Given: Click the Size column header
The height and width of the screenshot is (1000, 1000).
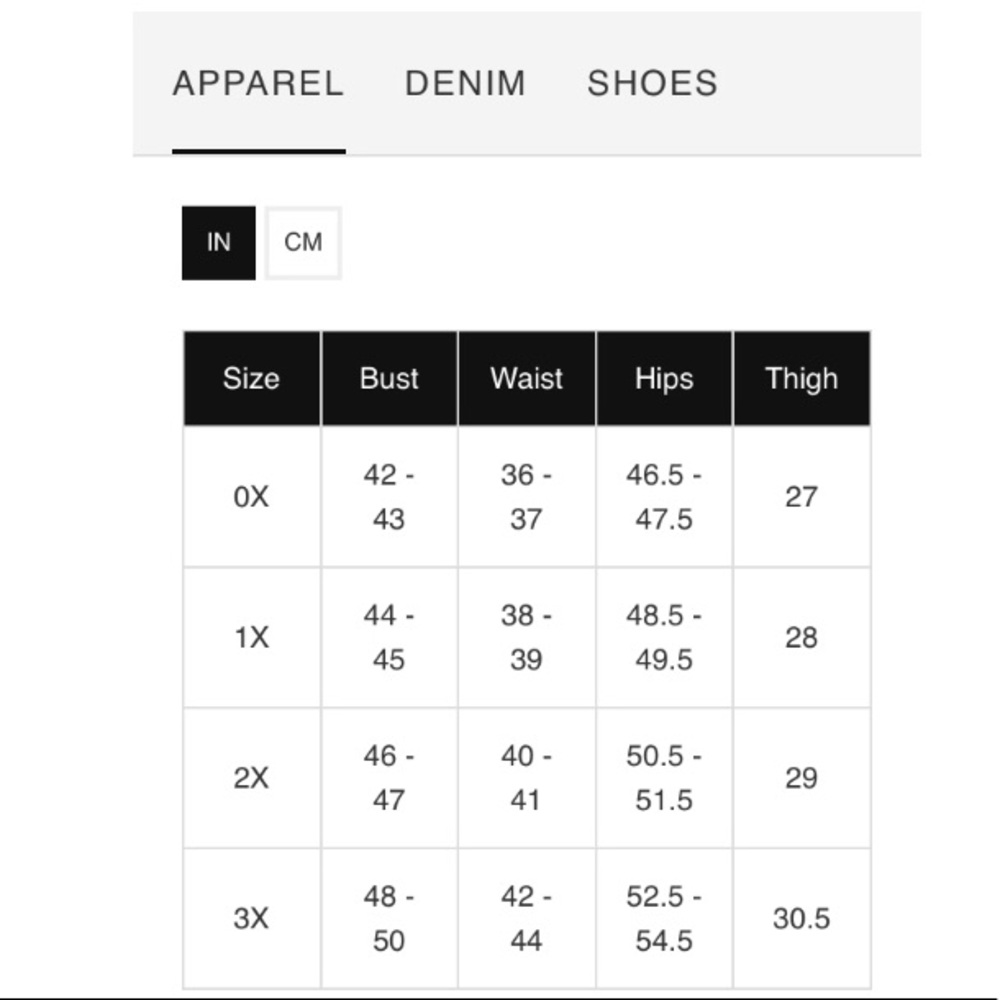Looking at the screenshot, I should pos(252,378).
